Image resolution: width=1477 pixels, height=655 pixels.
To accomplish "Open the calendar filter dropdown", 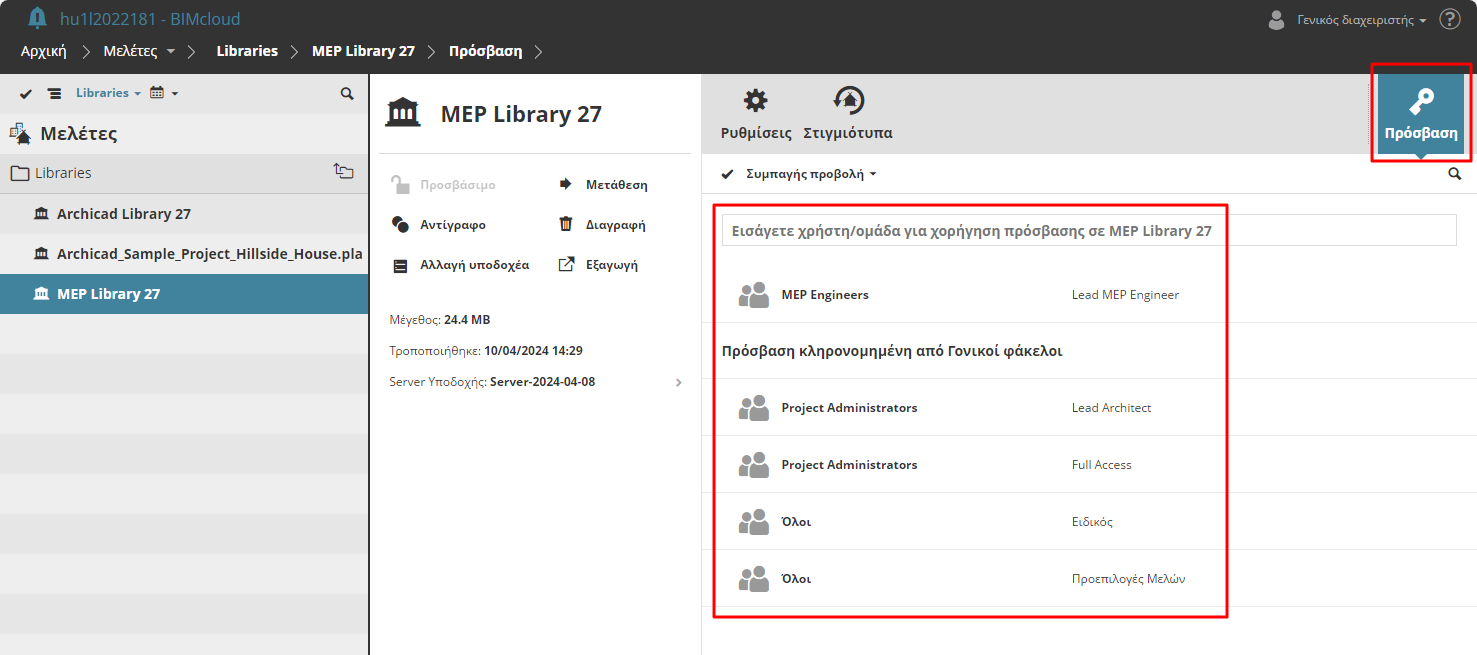I will click(163, 93).
